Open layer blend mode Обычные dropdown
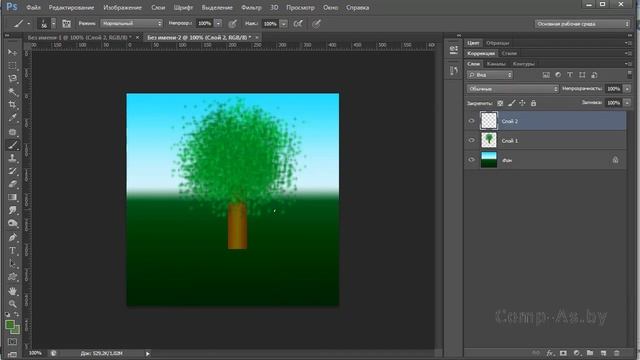640x360 pixels. 513,89
